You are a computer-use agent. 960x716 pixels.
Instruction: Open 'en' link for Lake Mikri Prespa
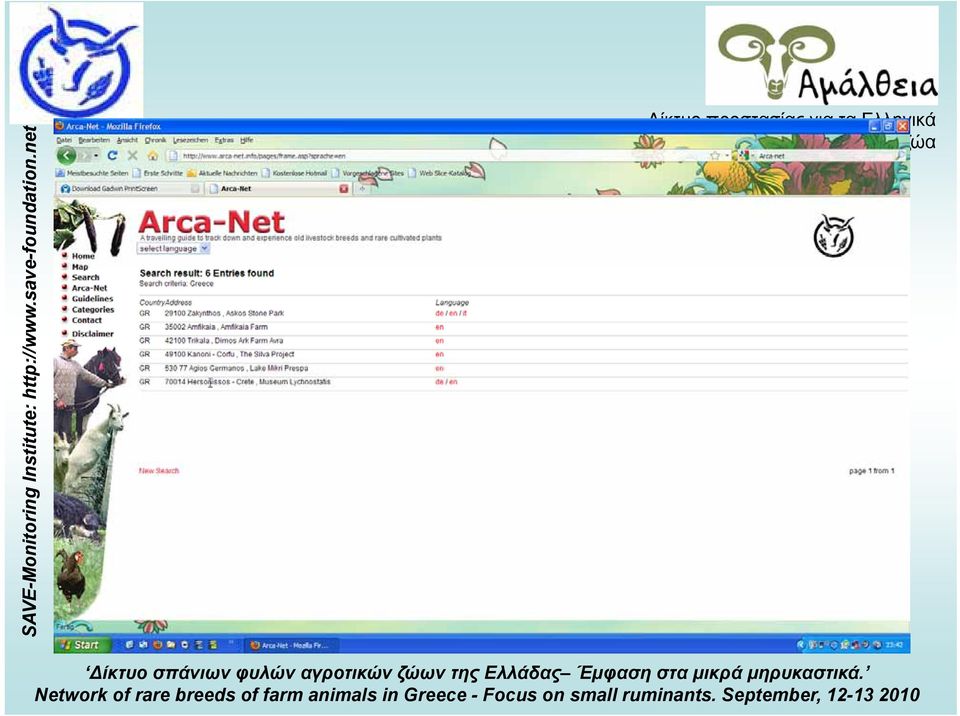click(439, 369)
